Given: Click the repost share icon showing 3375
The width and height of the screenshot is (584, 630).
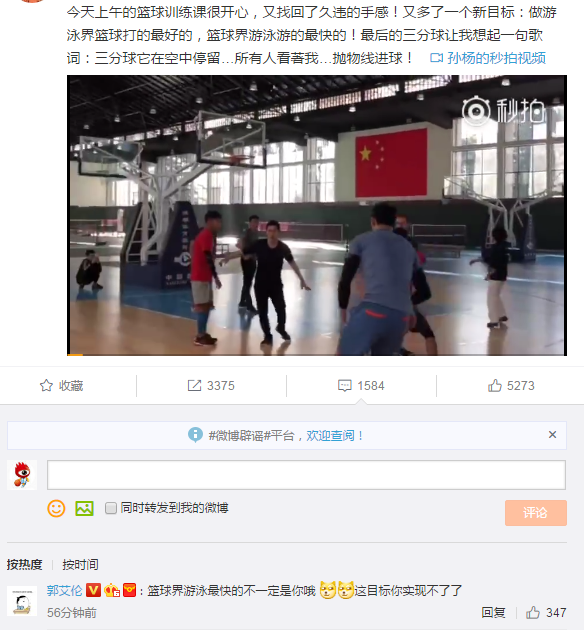Looking at the screenshot, I should [x=194, y=386].
